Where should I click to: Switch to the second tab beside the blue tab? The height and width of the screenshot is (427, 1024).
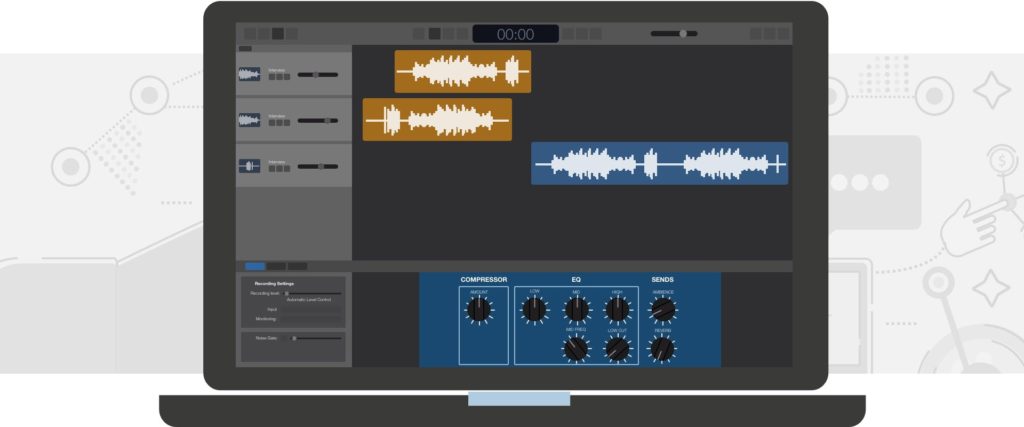click(276, 266)
